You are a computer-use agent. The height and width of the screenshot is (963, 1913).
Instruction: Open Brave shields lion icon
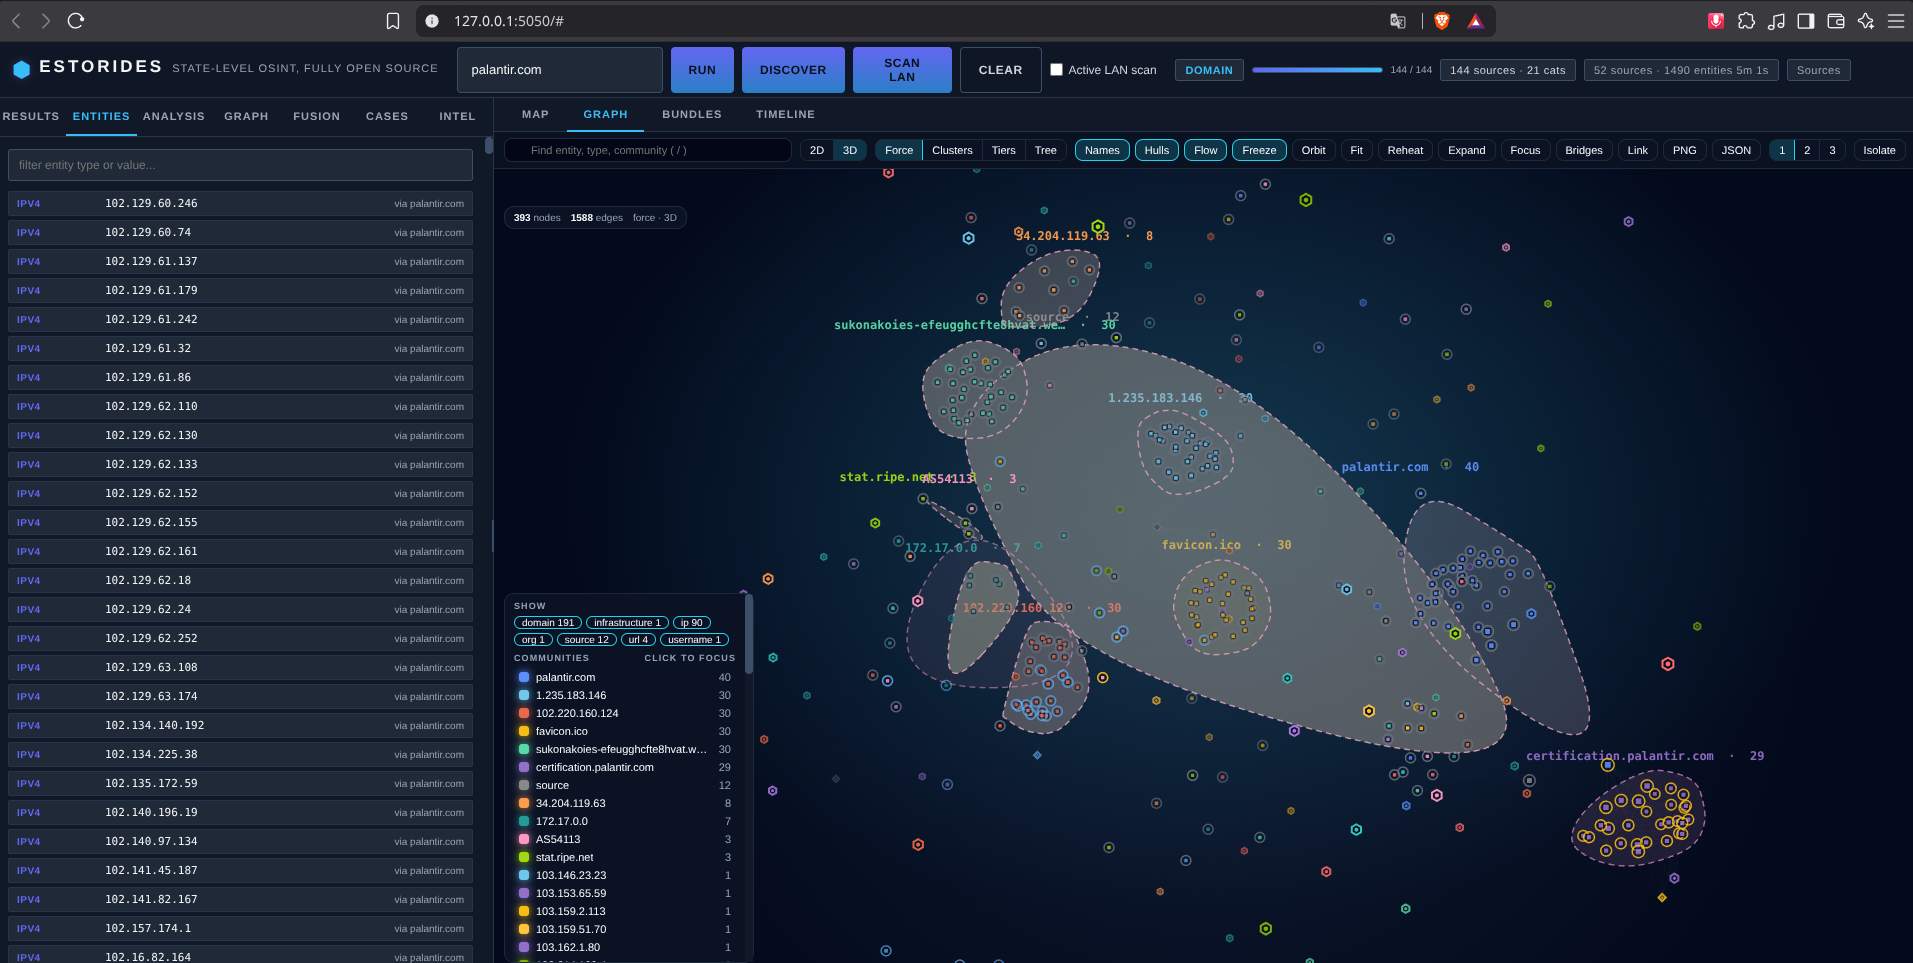[1442, 21]
